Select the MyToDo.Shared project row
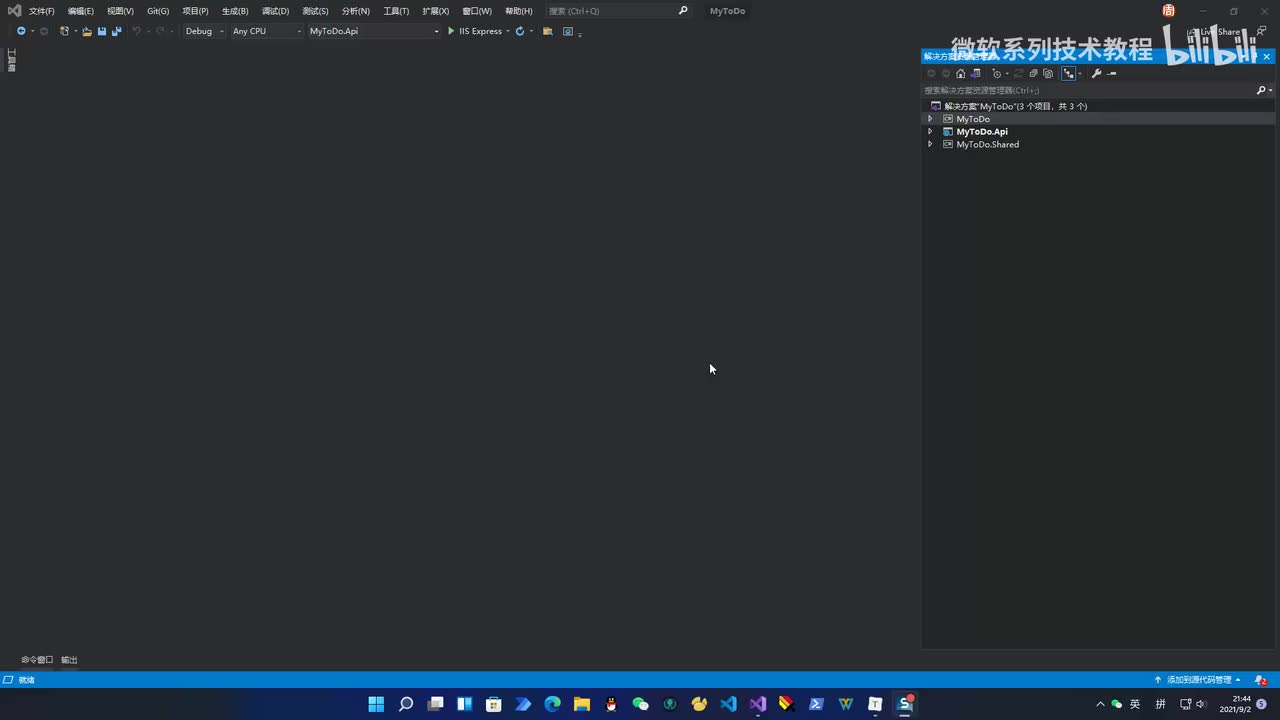 point(987,145)
